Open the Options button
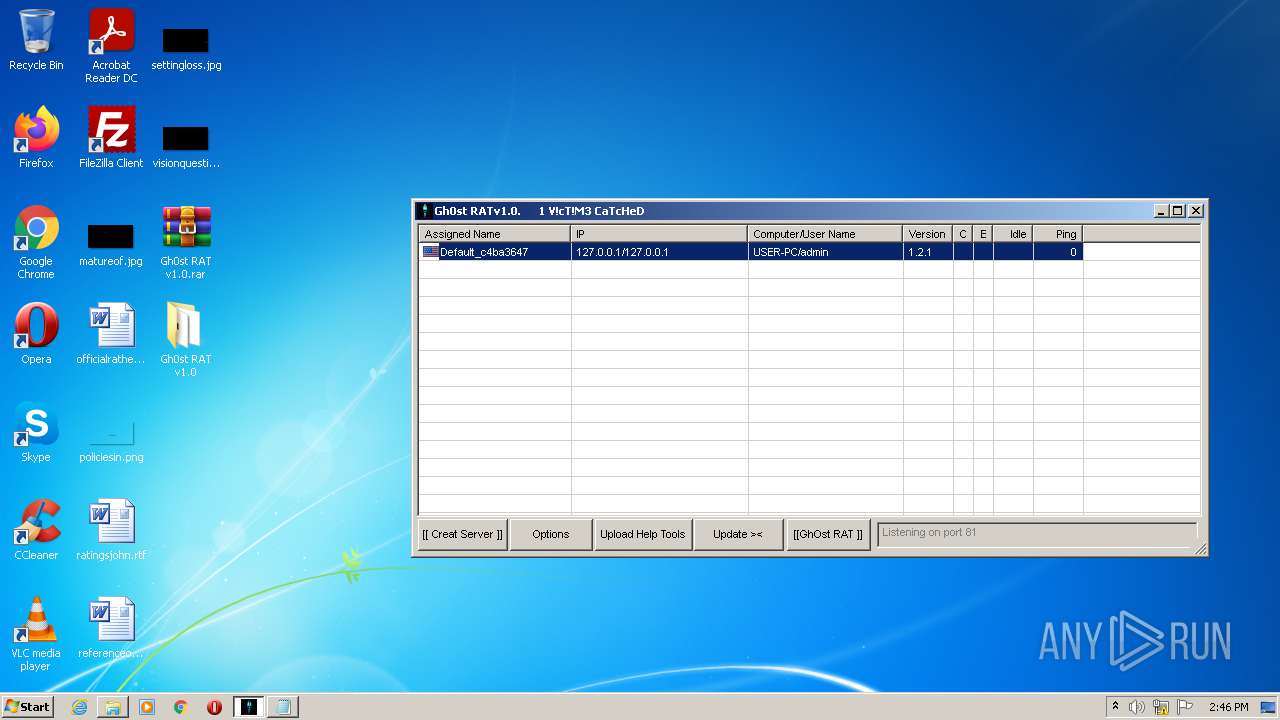This screenshot has height=720, width=1280. [x=551, y=534]
